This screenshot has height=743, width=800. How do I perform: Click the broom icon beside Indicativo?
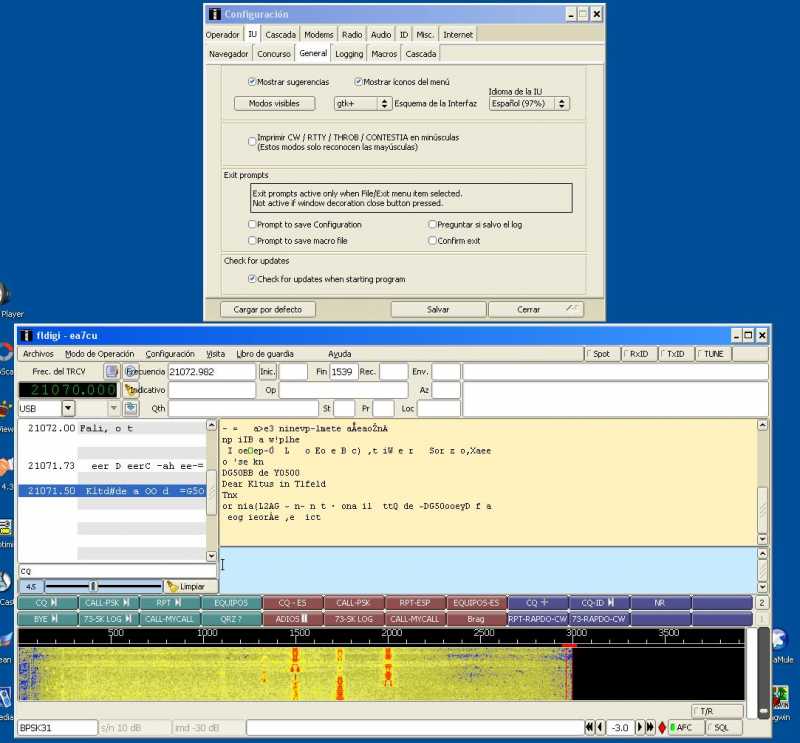point(130,390)
